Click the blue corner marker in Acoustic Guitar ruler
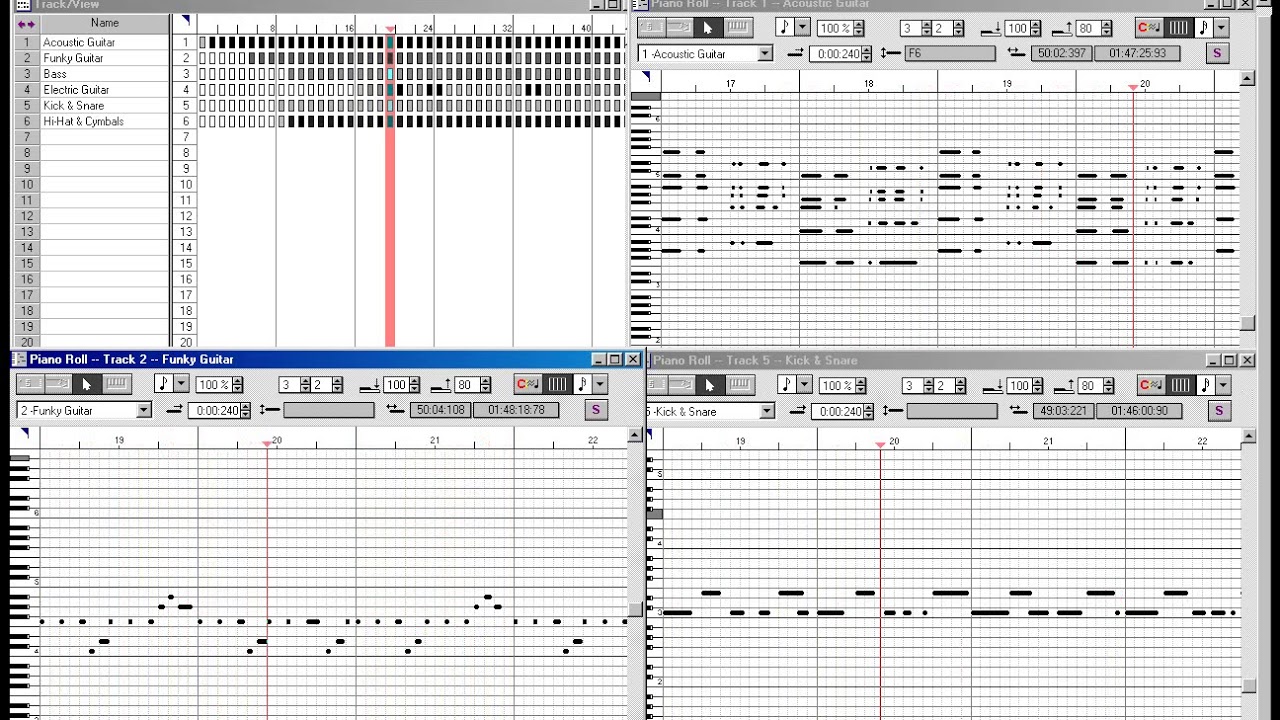 click(647, 76)
